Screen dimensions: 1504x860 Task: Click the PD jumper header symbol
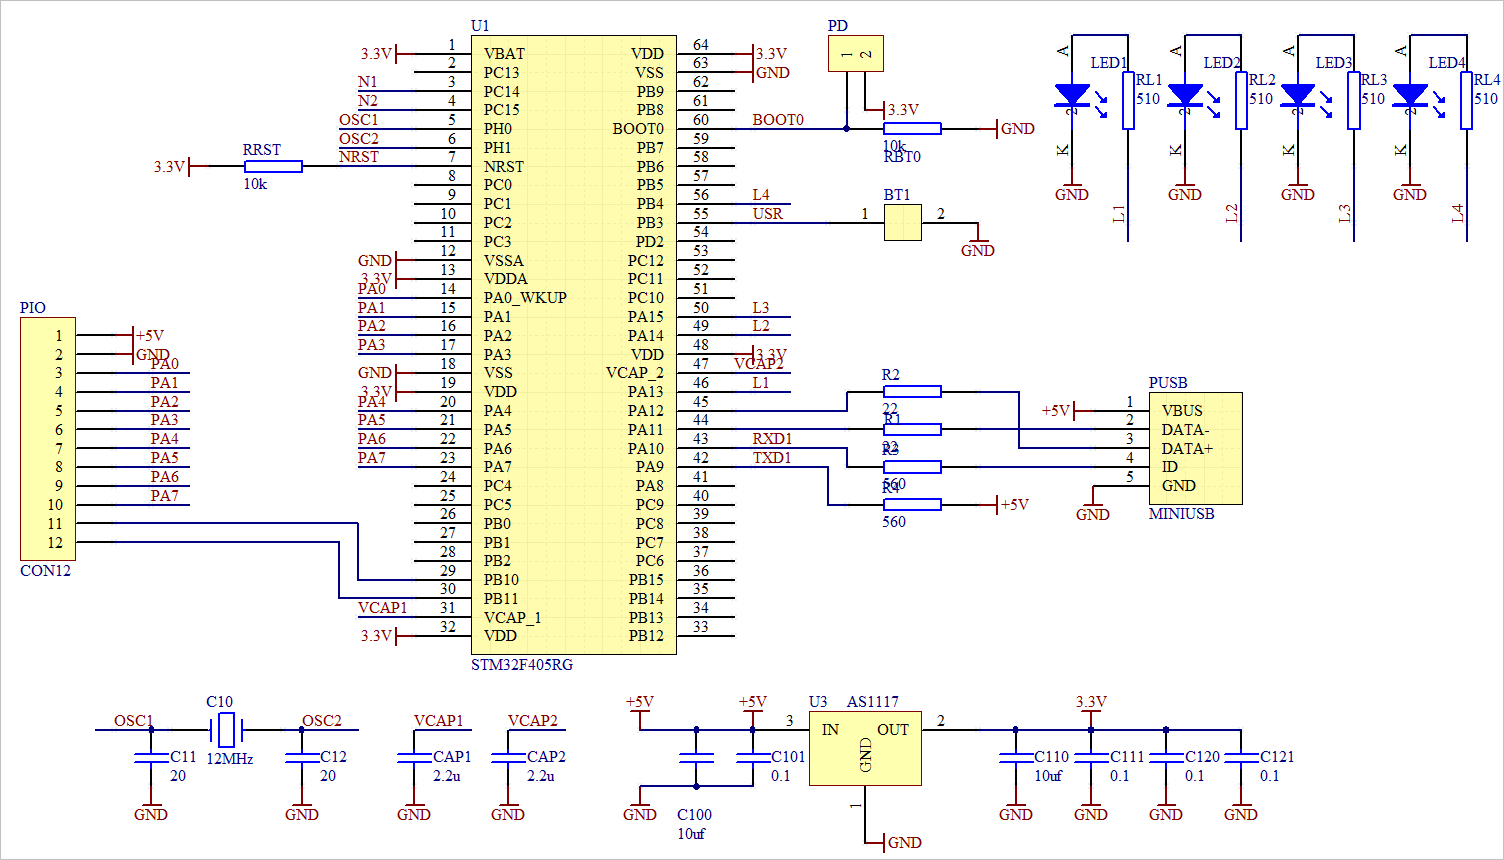pyautogui.click(x=856, y=55)
